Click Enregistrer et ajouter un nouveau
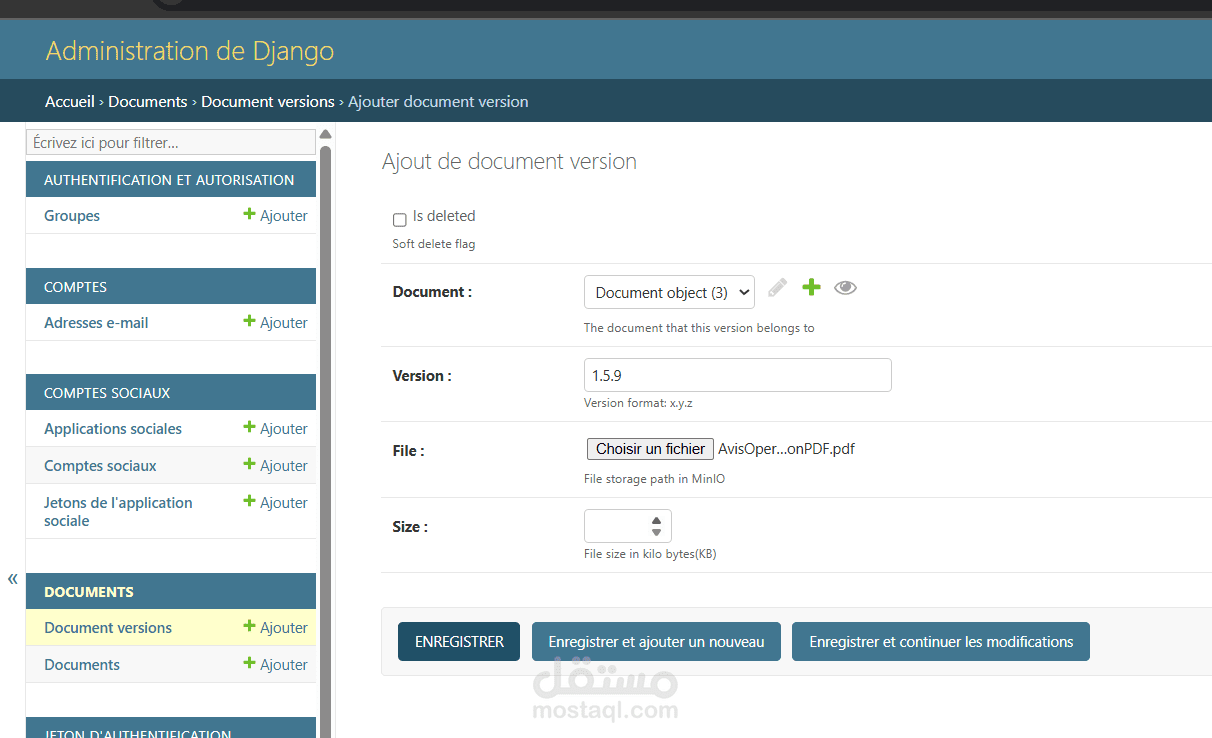This screenshot has height=738, width=1212. [656, 642]
